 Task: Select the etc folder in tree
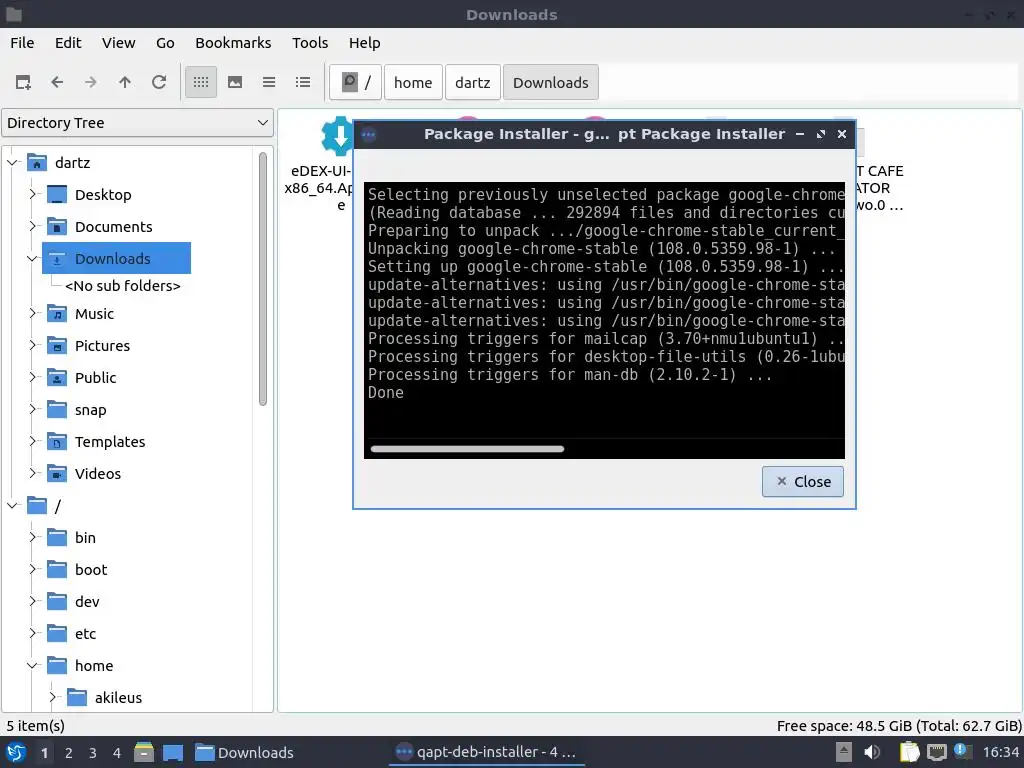coord(72,633)
